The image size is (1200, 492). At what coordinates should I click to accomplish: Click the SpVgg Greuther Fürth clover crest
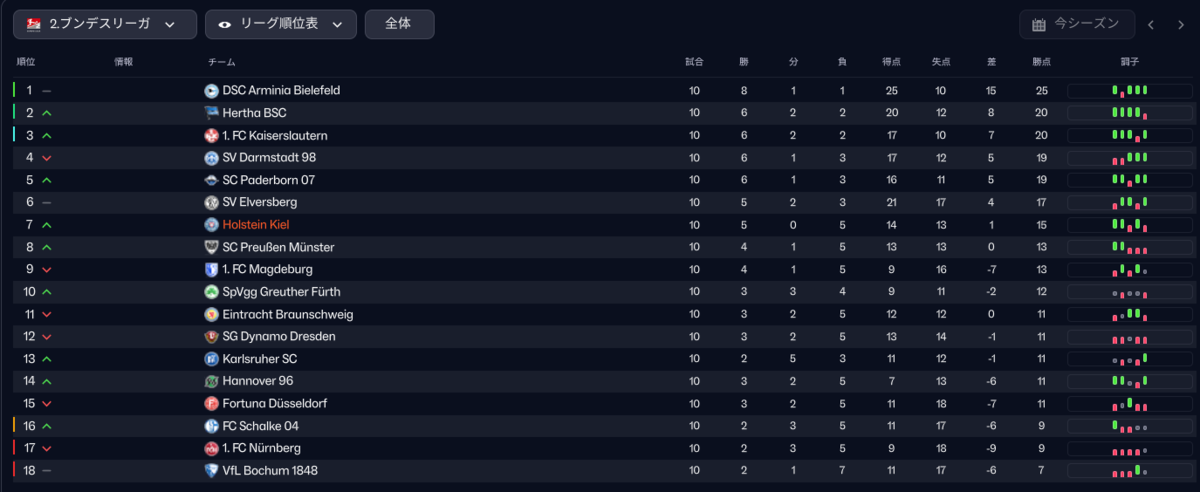point(211,292)
